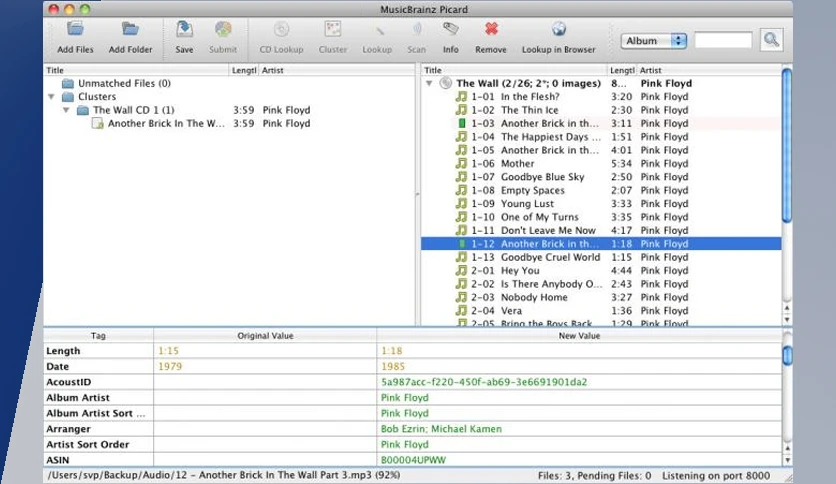The width and height of the screenshot is (836, 484).
Task: Click the note icon for 2-04 Vera
Action: pos(461,311)
